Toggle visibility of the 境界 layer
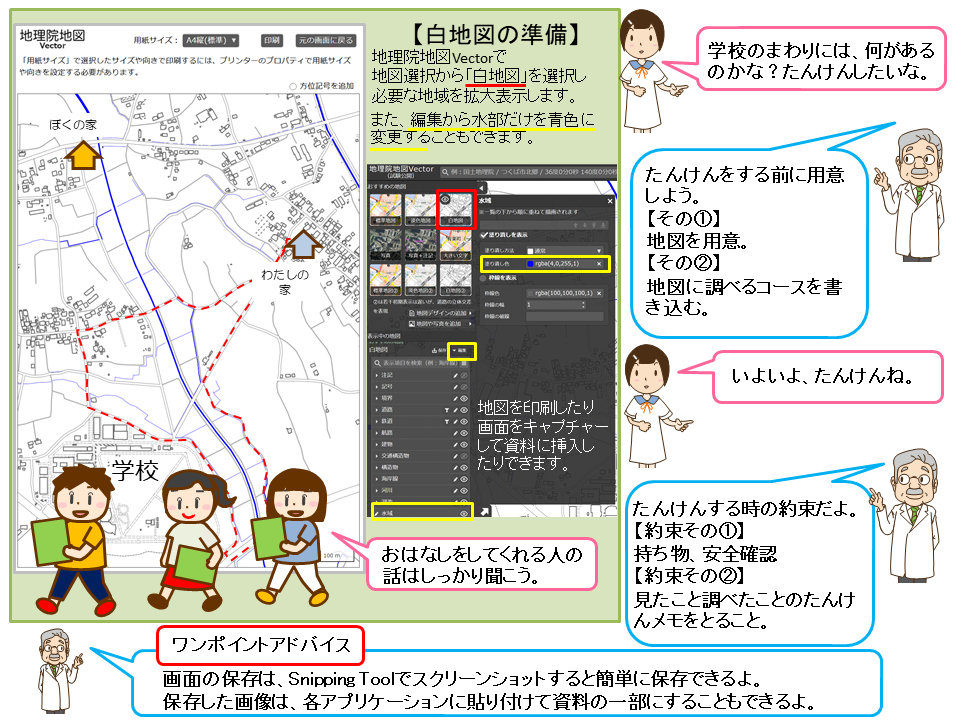This screenshot has width=960, height=720. [464, 399]
